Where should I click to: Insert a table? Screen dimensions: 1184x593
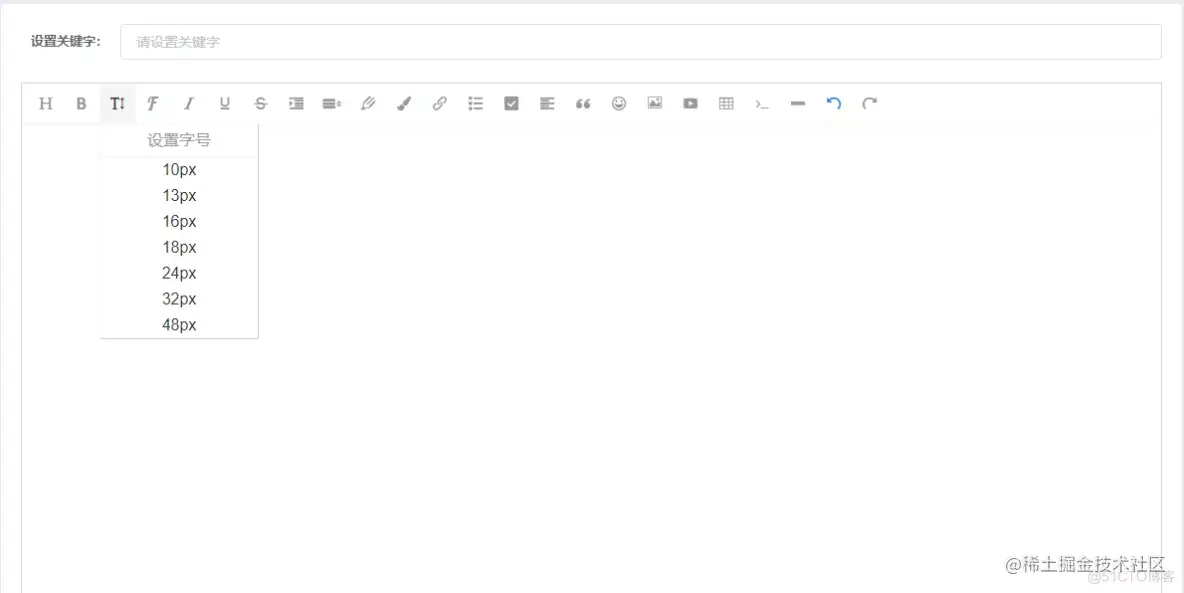click(x=726, y=103)
